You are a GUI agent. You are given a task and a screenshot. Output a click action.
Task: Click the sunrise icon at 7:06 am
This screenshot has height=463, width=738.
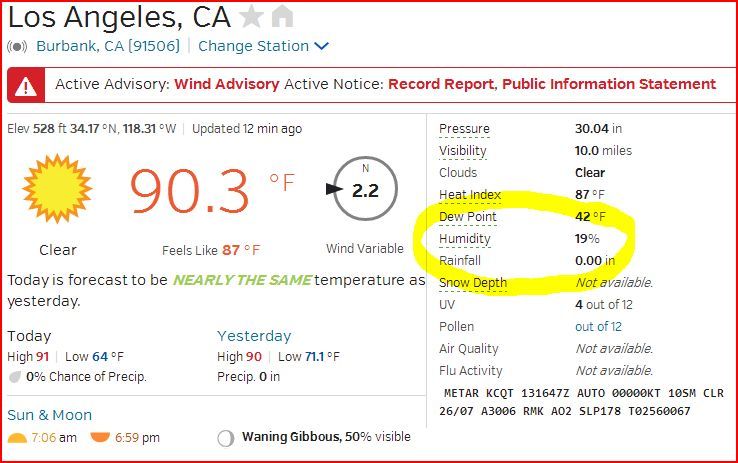17,438
